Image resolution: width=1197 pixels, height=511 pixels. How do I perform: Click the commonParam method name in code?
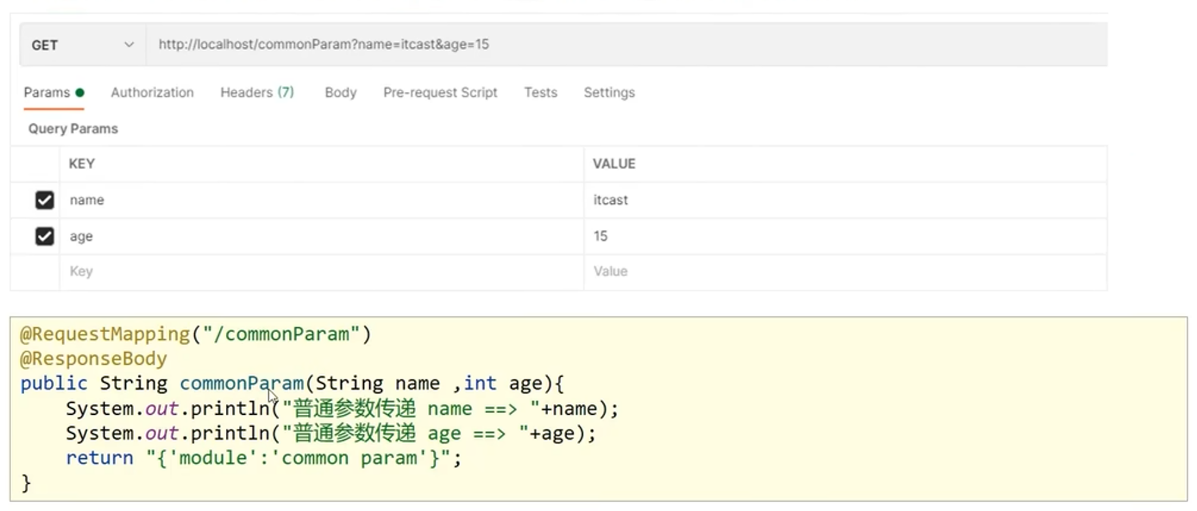pyautogui.click(x=241, y=383)
